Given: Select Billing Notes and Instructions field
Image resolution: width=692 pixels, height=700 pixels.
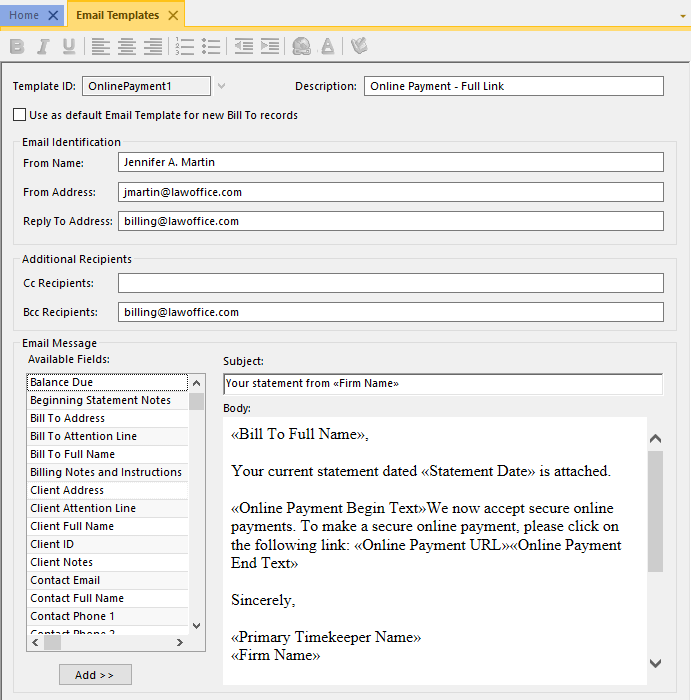Looking at the screenshot, I should (x=107, y=472).
